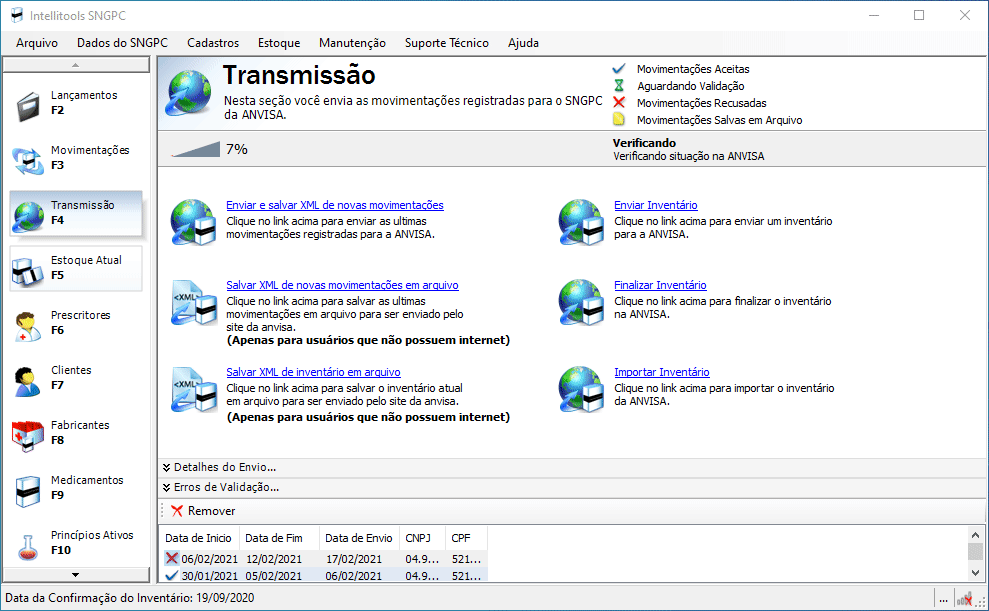Click the network status icon in status bar
This screenshot has height=611, width=989.
point(965,599)
